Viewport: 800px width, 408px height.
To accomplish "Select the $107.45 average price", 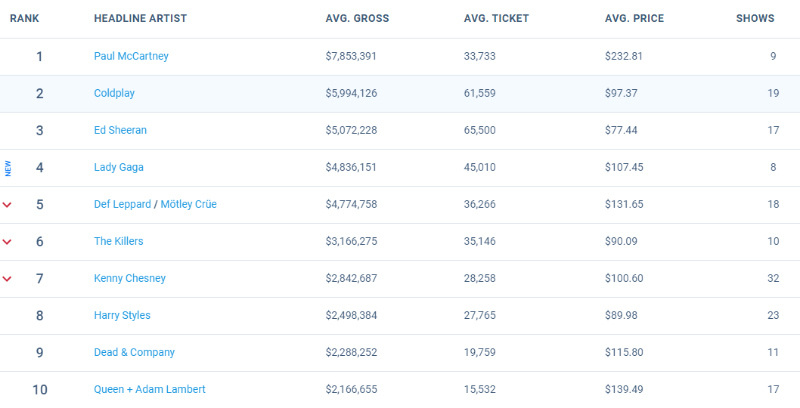I will 624,167.
